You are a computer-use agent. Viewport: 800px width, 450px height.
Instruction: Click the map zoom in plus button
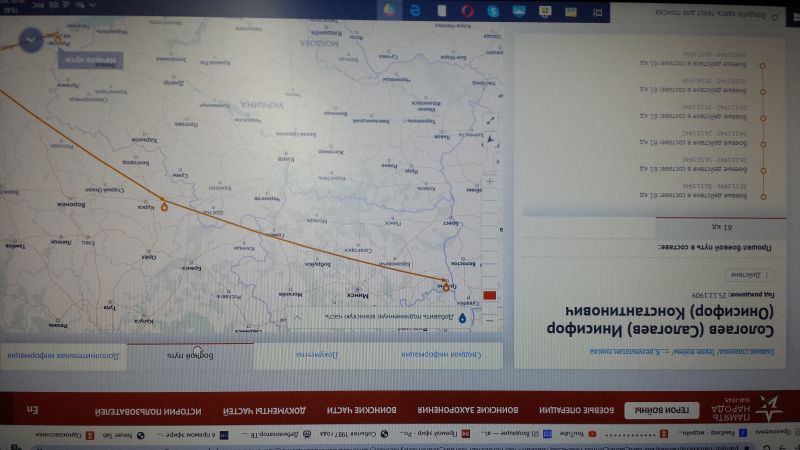point(490,181)
